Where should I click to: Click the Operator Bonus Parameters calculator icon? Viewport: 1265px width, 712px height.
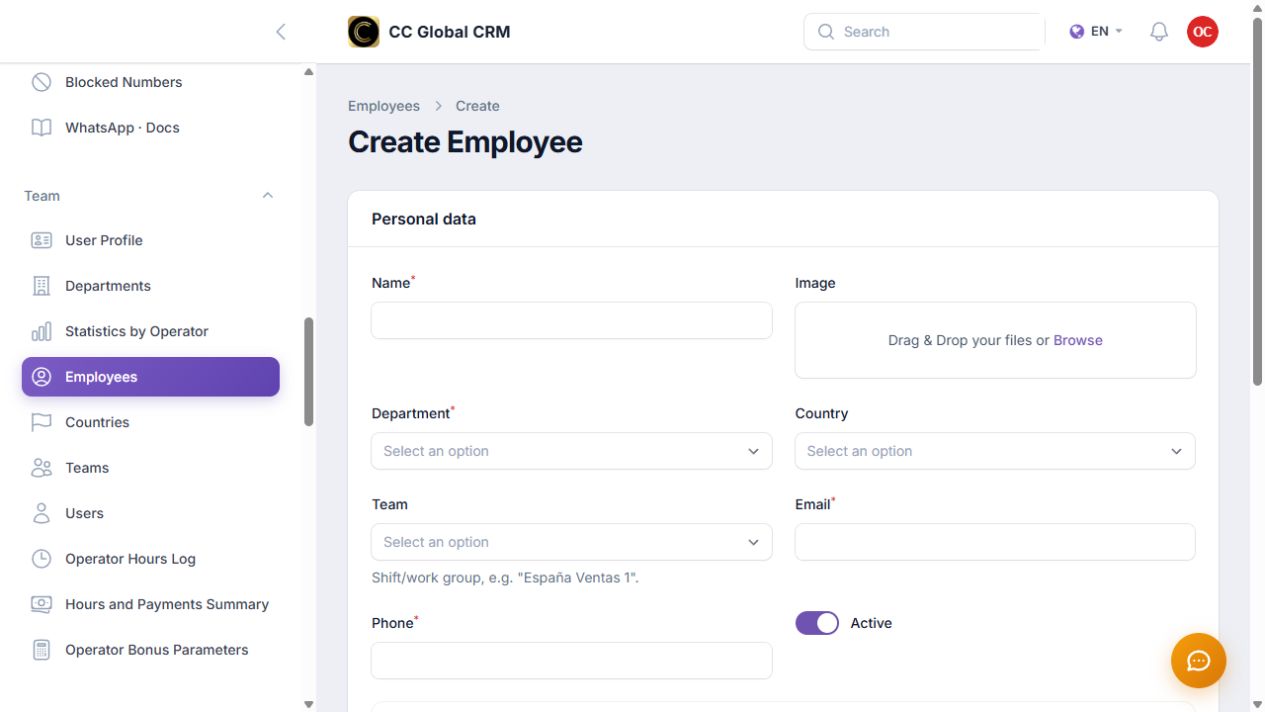pos(41,650)
